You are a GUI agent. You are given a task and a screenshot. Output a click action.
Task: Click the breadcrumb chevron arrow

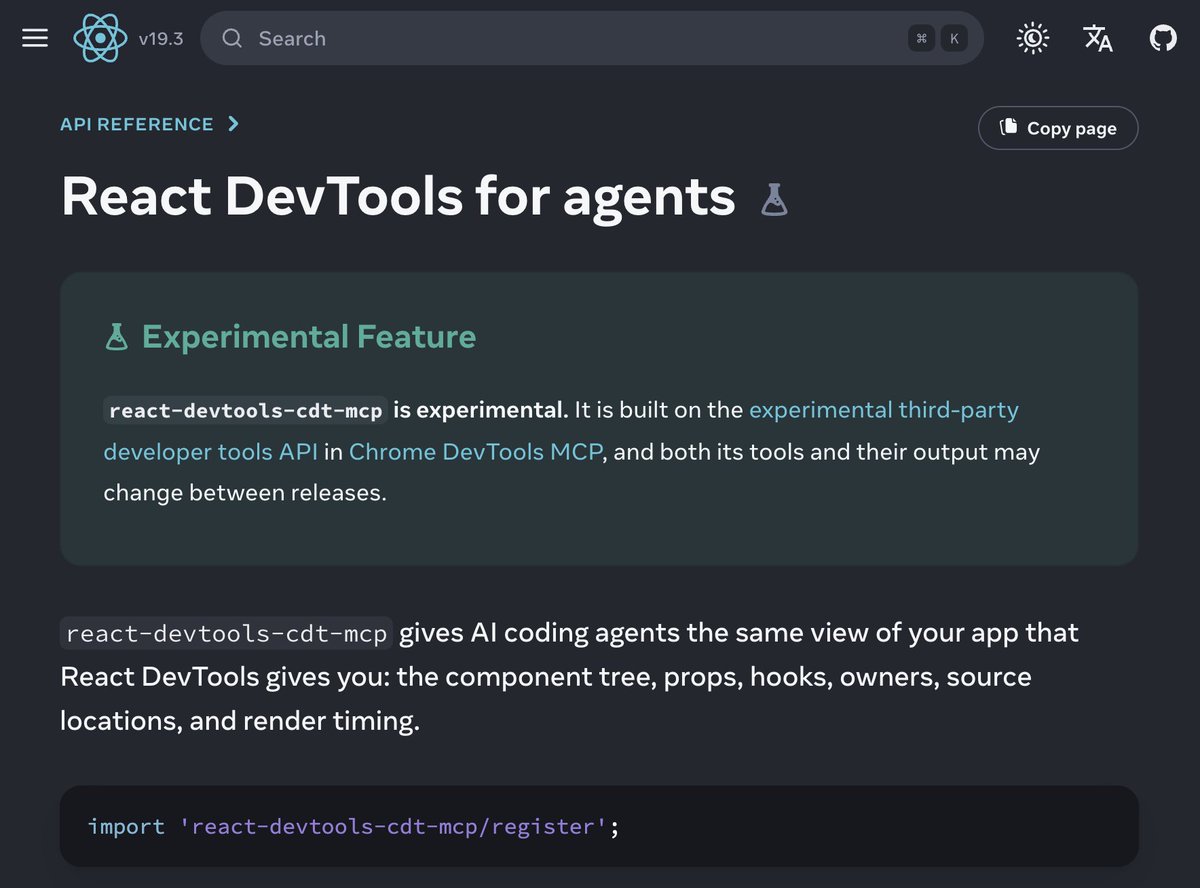pos(233,124)
